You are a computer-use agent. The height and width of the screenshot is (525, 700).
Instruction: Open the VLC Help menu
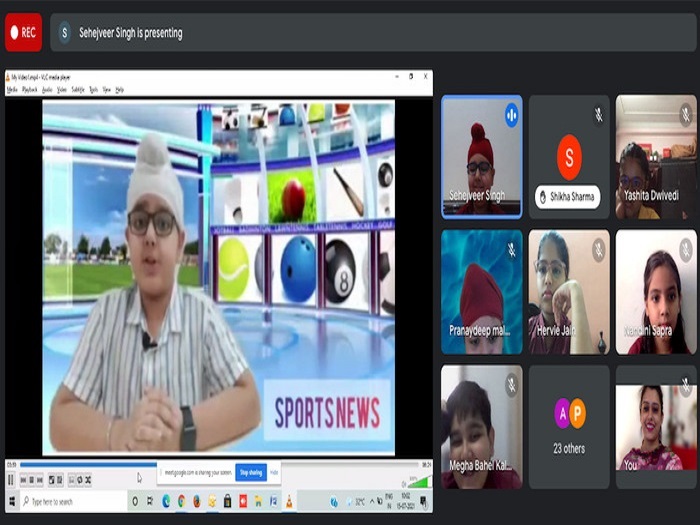119,90
